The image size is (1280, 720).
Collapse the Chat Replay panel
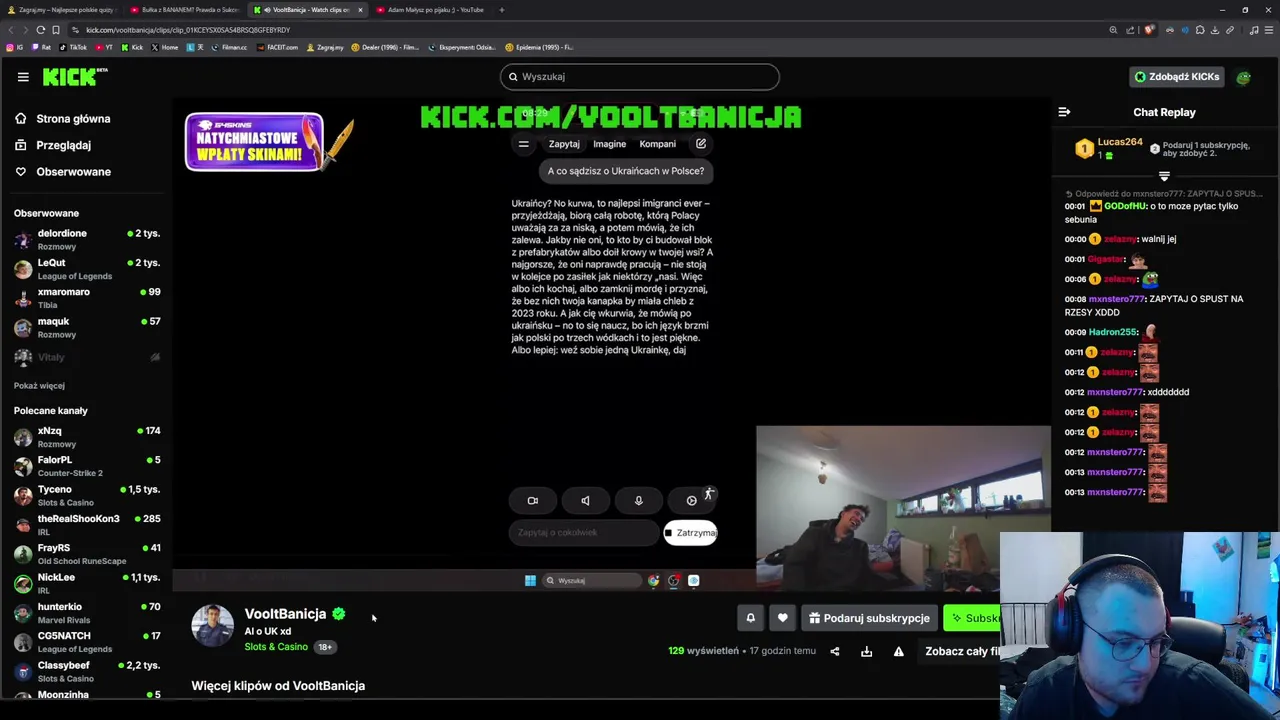point(1064,112)
